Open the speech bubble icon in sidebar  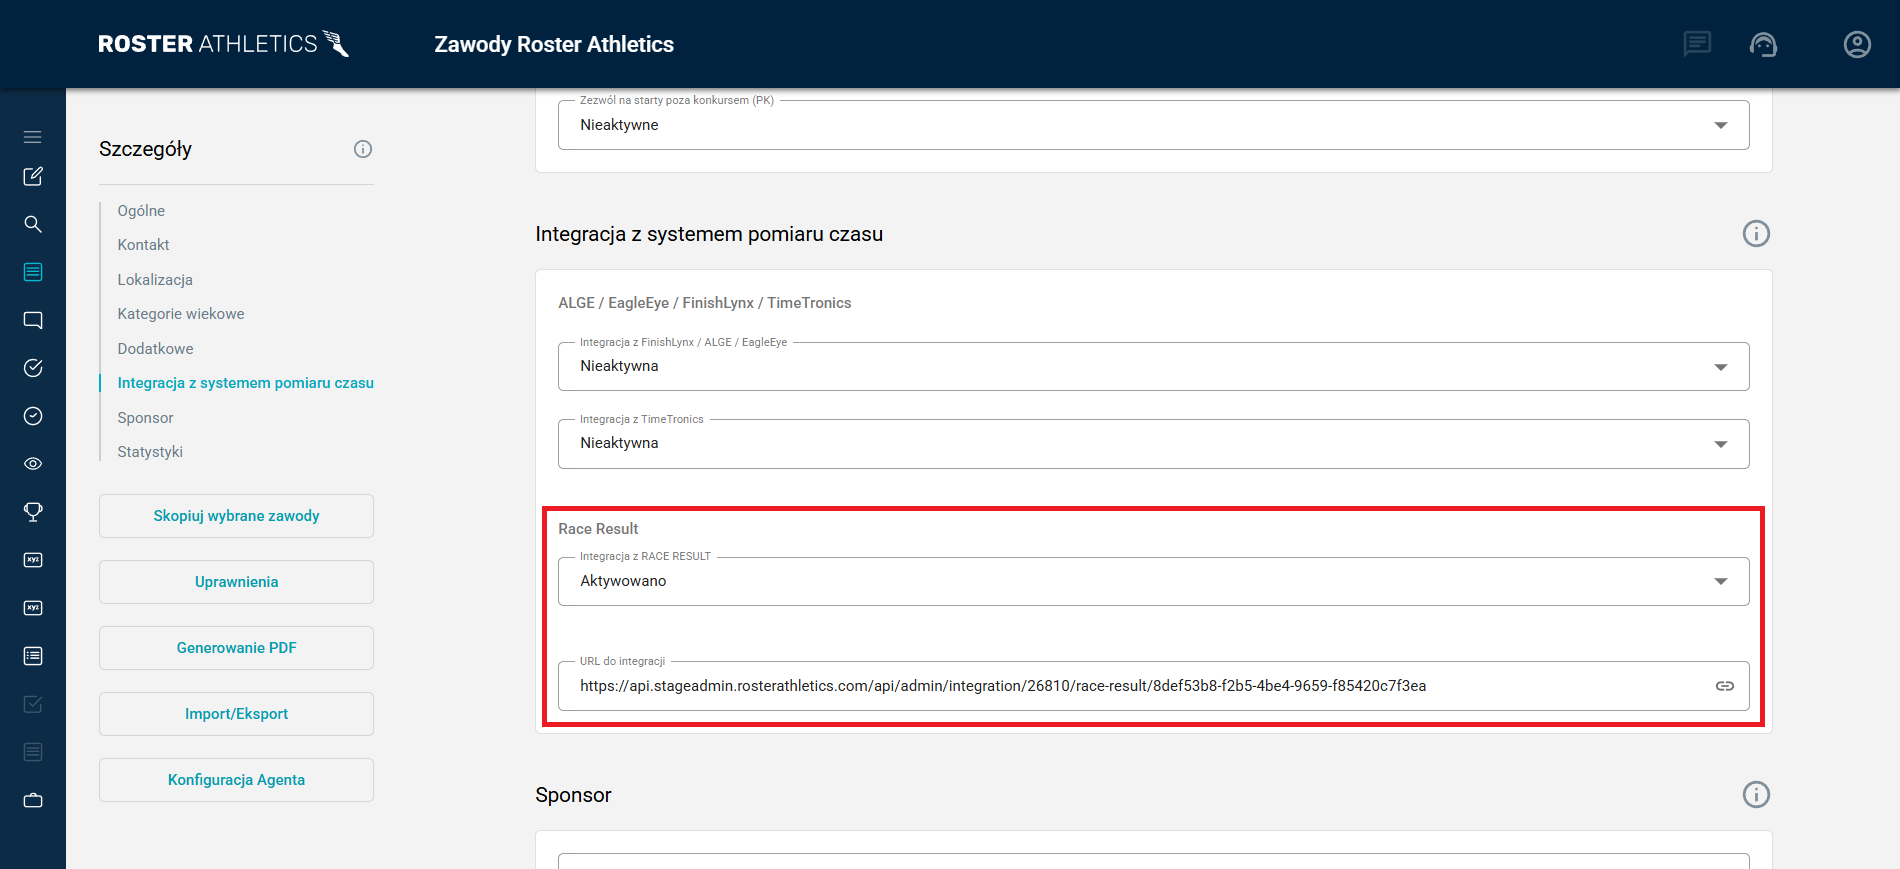(33, 320)
